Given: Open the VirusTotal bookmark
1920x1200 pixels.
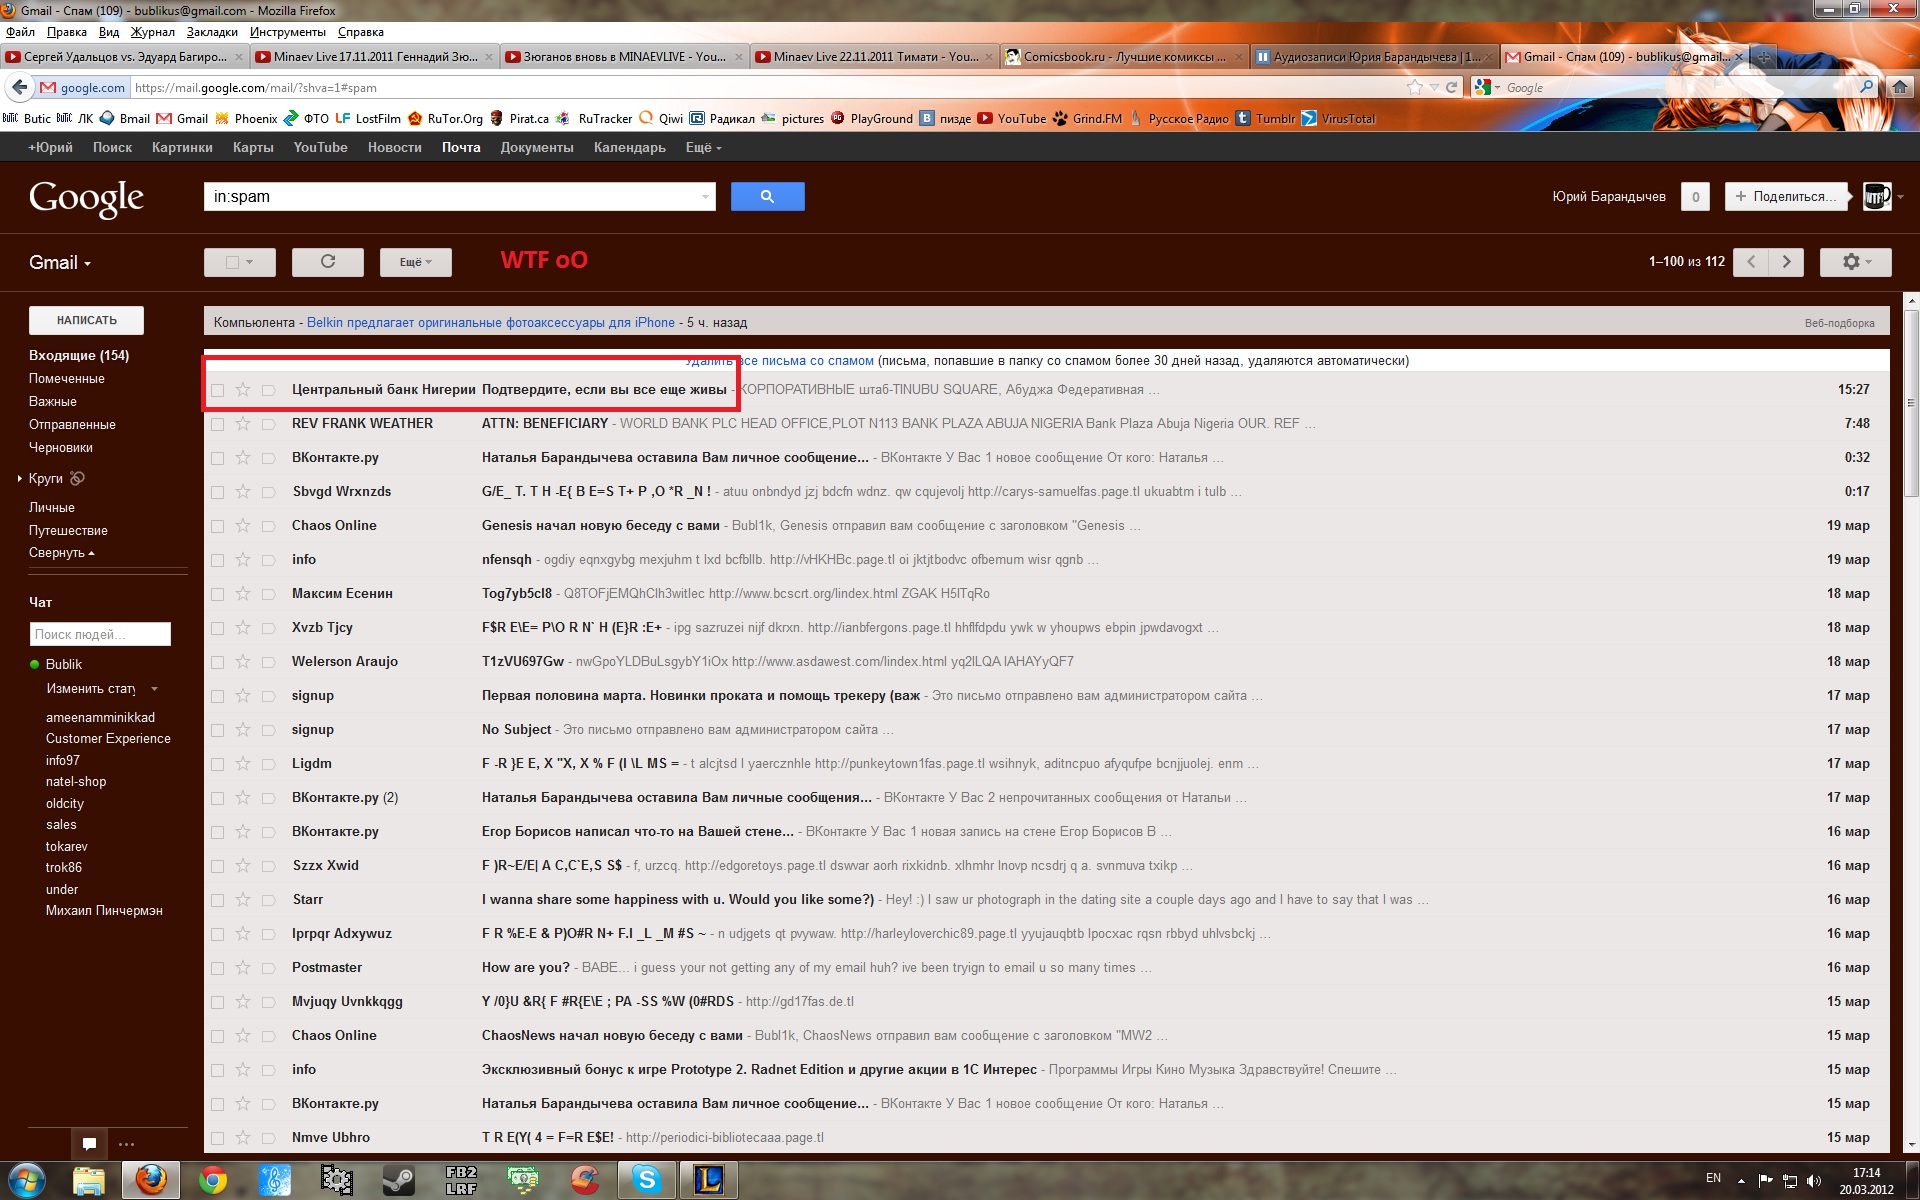Looking at the screenshot, I should tap(1338, 118).
